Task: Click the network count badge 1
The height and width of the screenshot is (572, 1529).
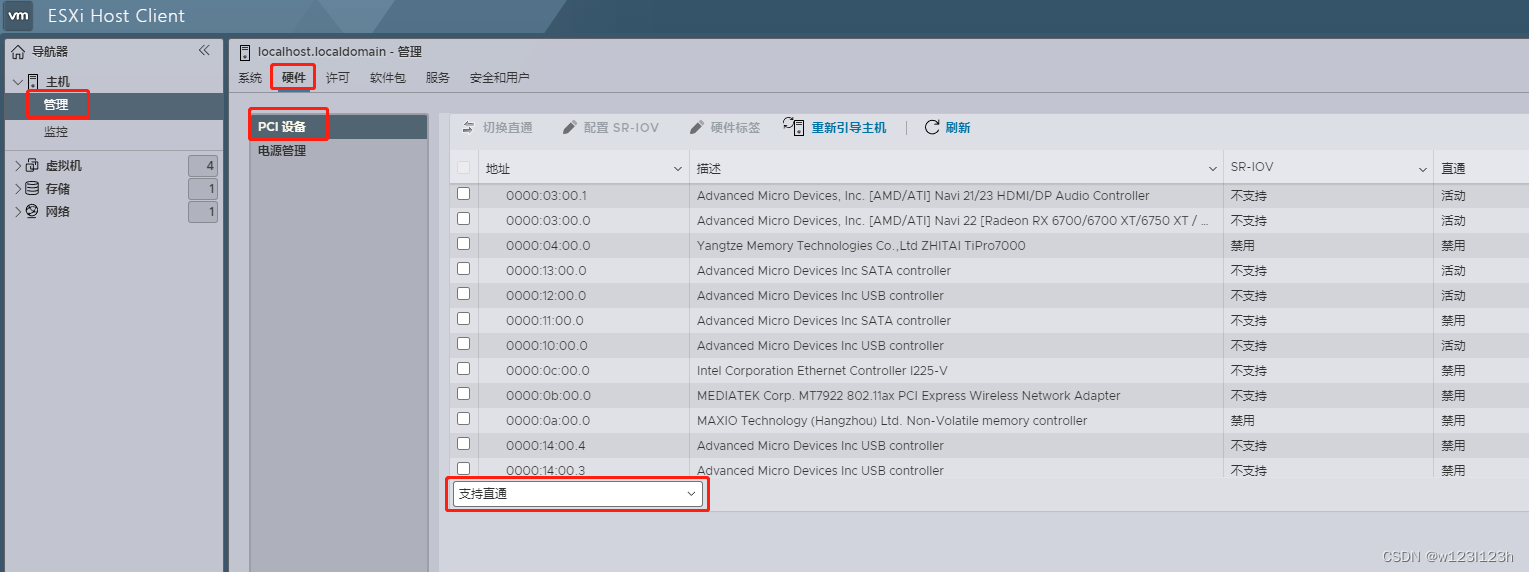Action: click(203, 212)
